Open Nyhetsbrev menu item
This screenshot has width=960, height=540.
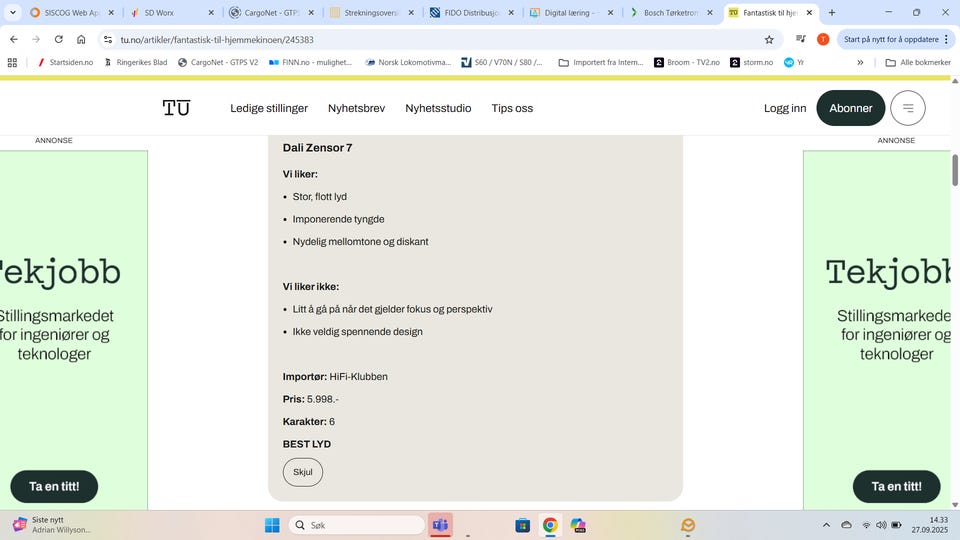click(x=356, y=108)
